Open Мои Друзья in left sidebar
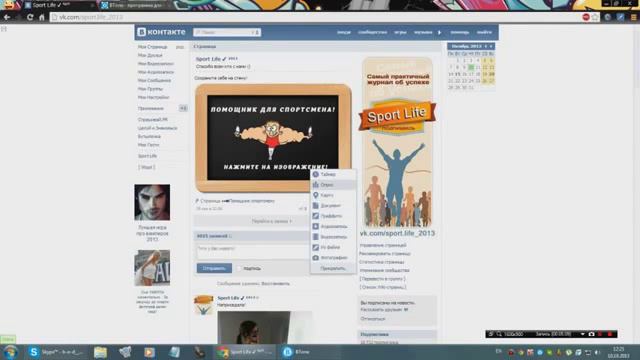 coord(150,56)
